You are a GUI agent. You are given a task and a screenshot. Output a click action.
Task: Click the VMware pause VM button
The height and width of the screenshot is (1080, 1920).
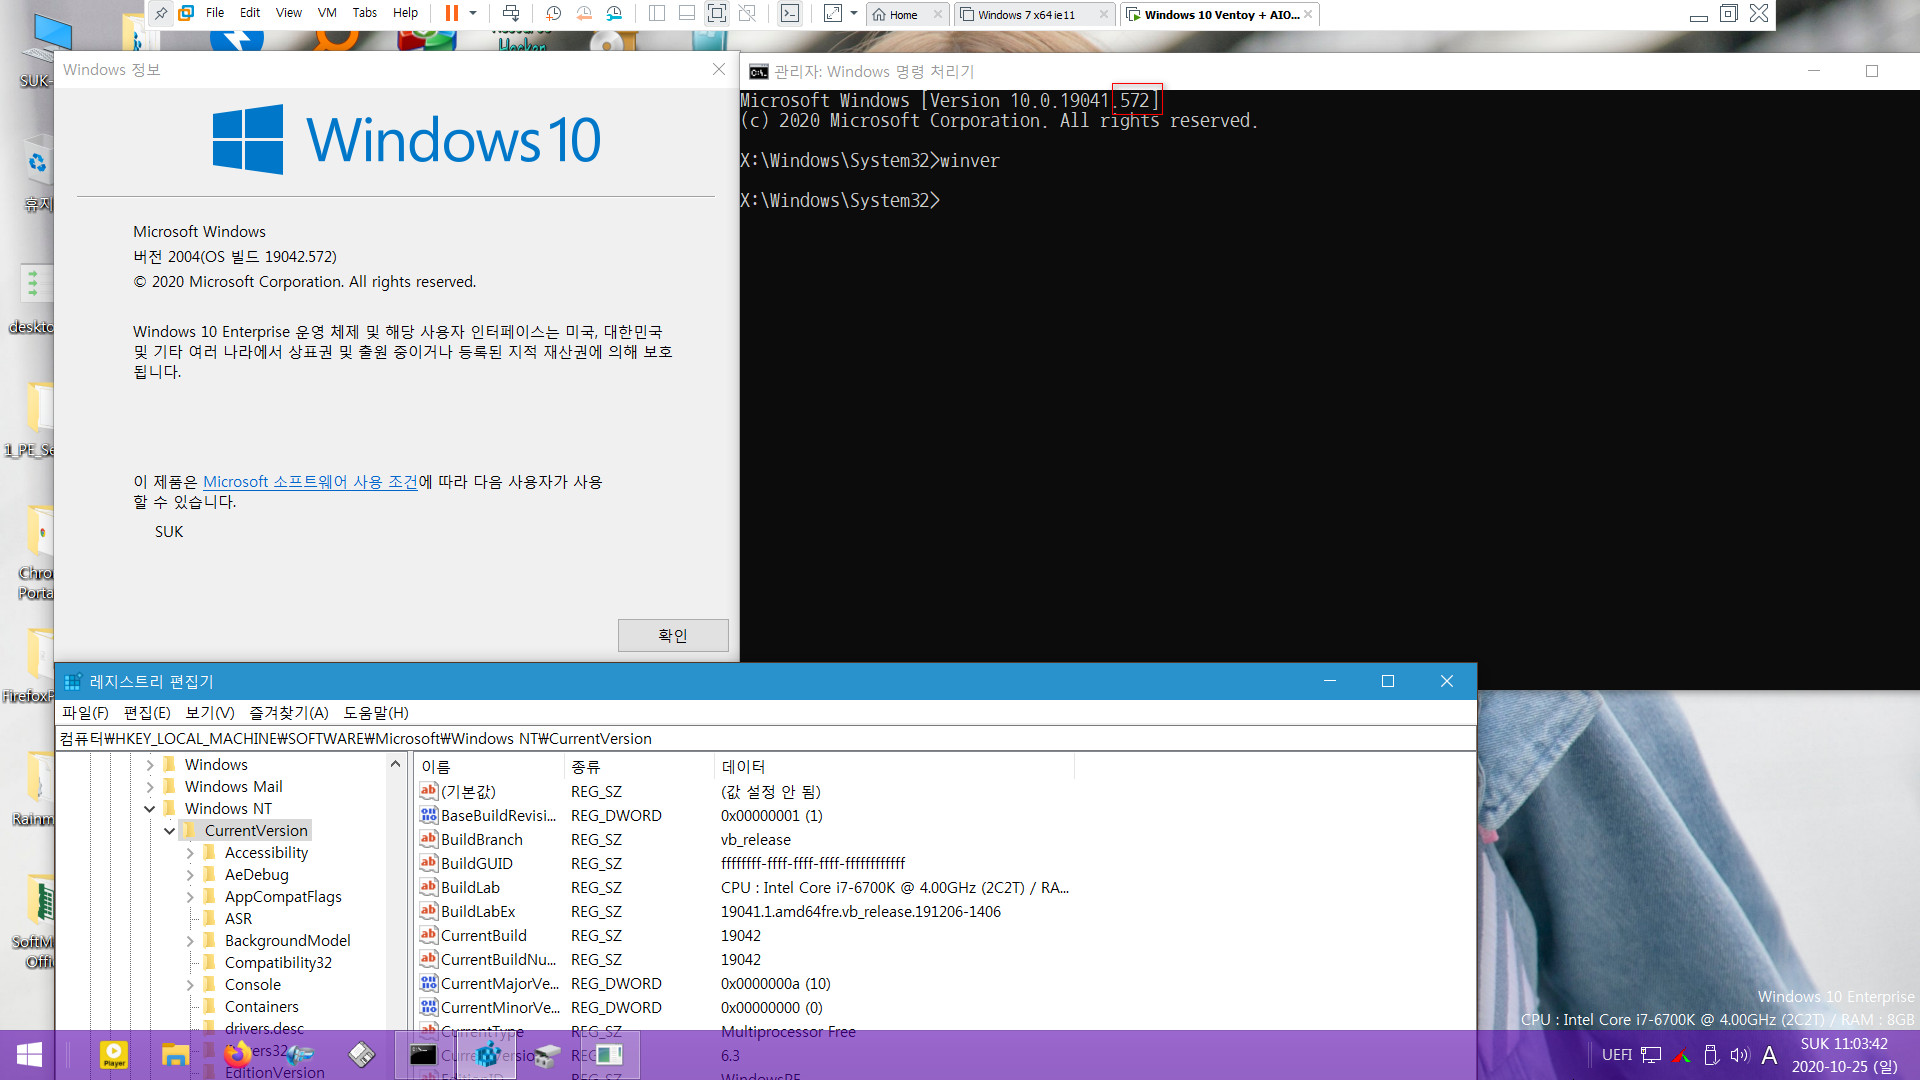coord(452,13)
